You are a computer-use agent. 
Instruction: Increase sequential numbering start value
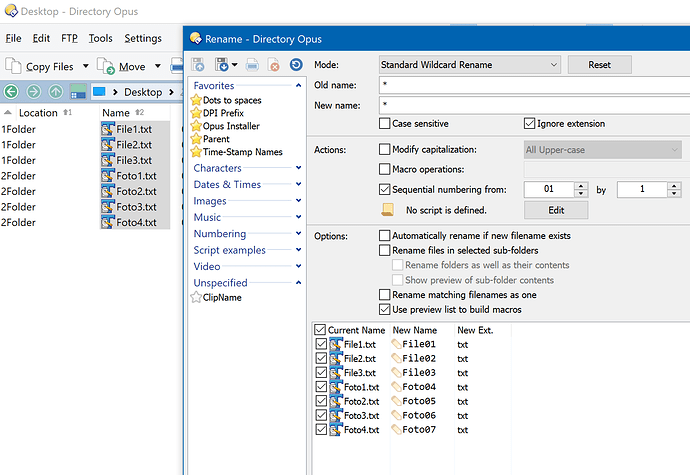point(581,186)
